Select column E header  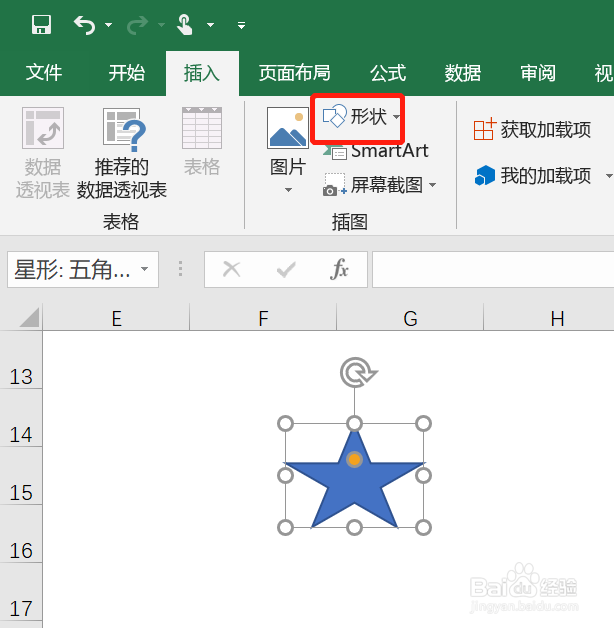coord(116,319)
